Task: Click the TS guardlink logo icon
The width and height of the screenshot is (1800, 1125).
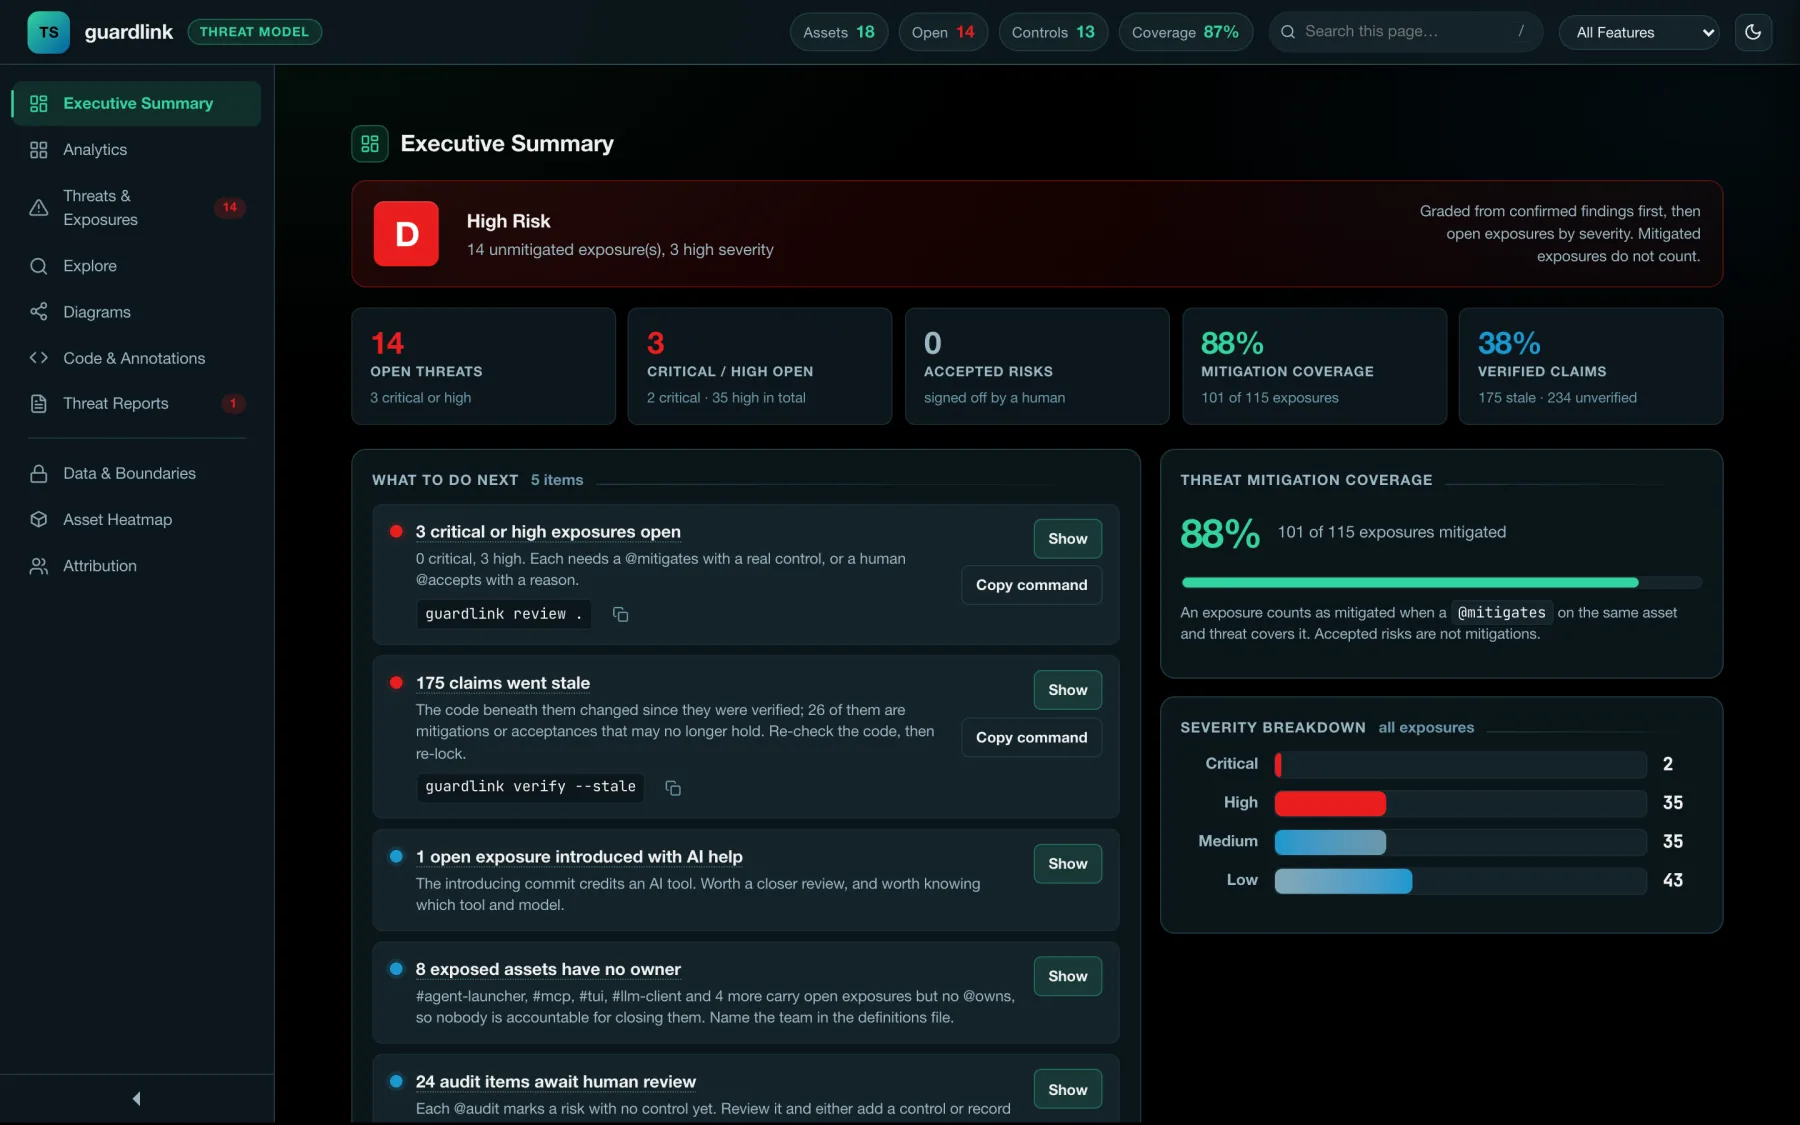Action: point(48,32)
